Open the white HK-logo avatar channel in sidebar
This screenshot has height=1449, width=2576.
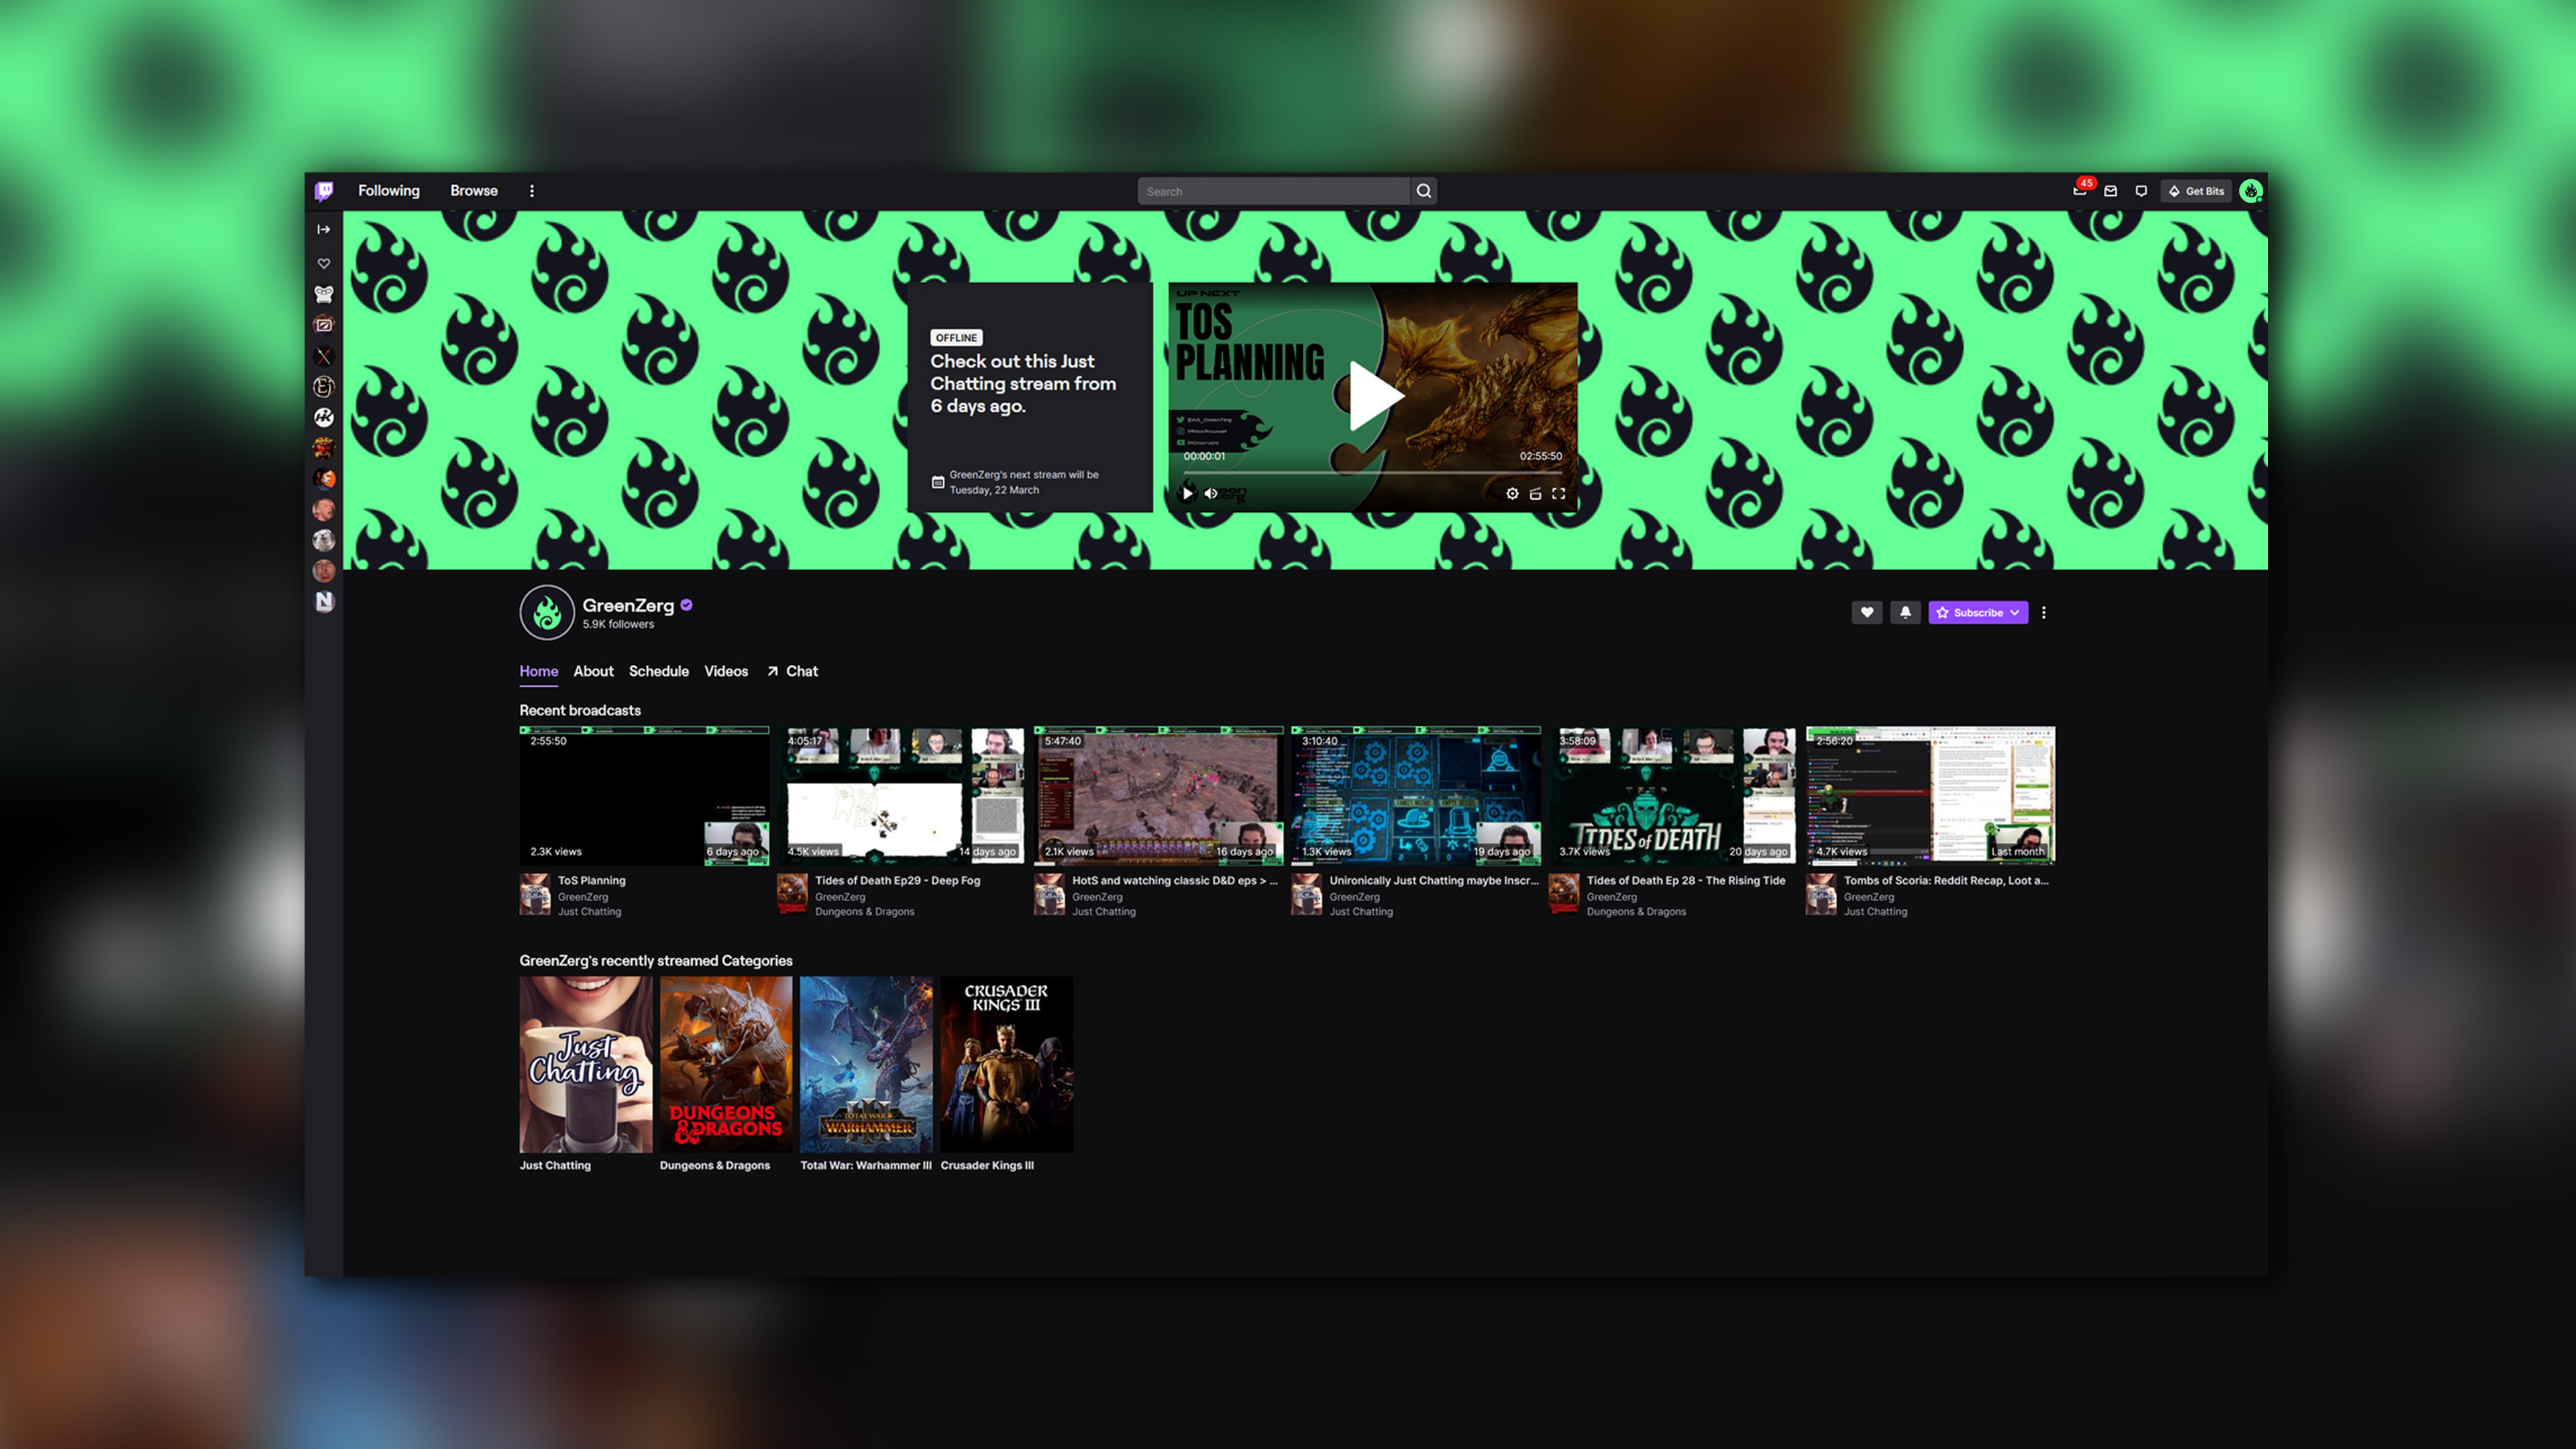click(x=324, y=417)
